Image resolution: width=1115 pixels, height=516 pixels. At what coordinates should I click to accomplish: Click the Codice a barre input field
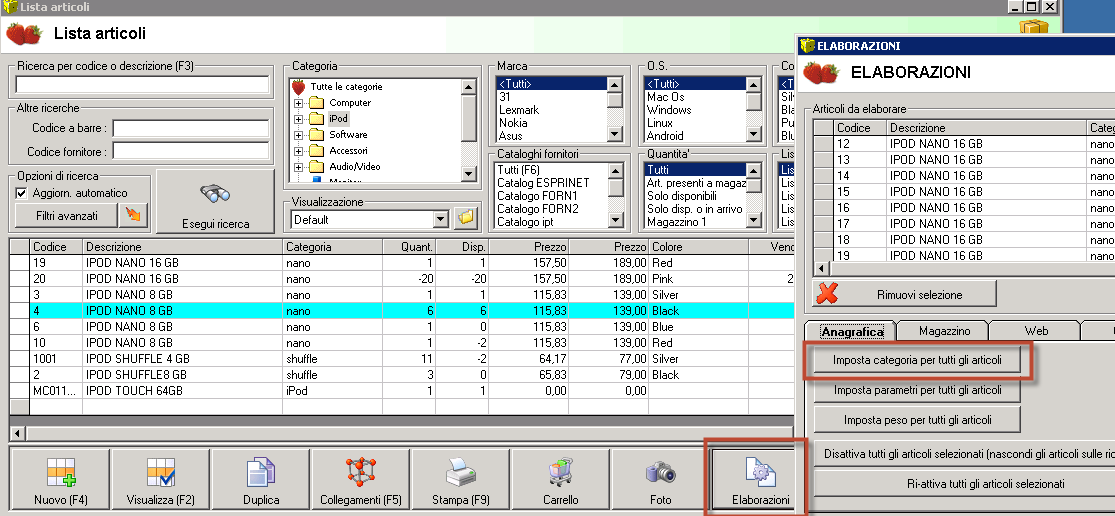pos(191,128)
